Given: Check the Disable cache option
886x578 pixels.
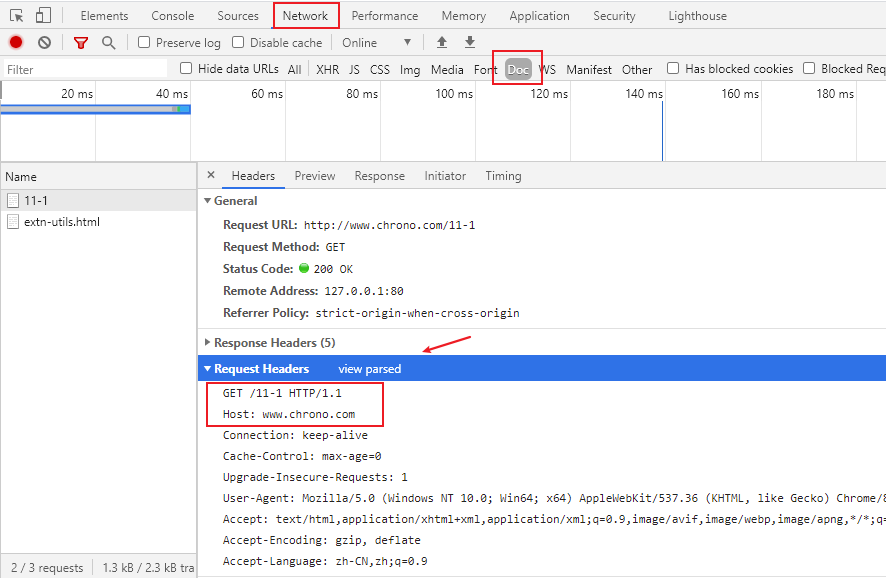Looking at the screenshot, I should (239, 43).
